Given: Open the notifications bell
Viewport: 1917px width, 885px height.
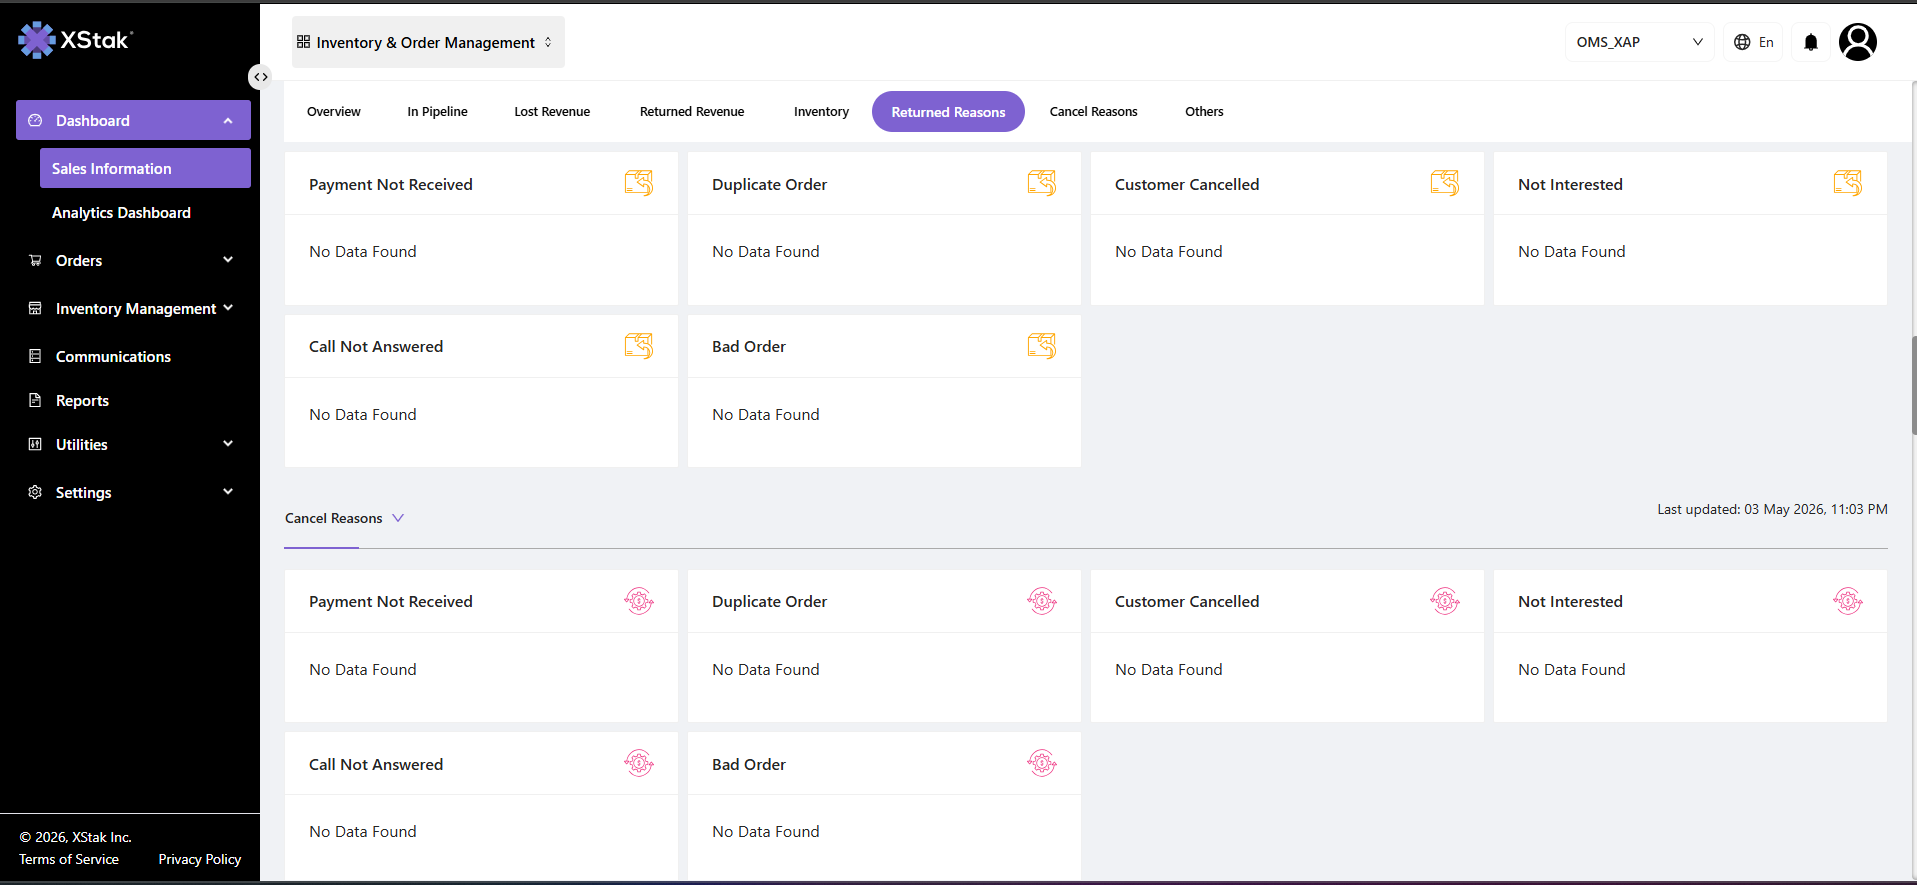Looking at the screenshot, I should (x=1810, y=42).
